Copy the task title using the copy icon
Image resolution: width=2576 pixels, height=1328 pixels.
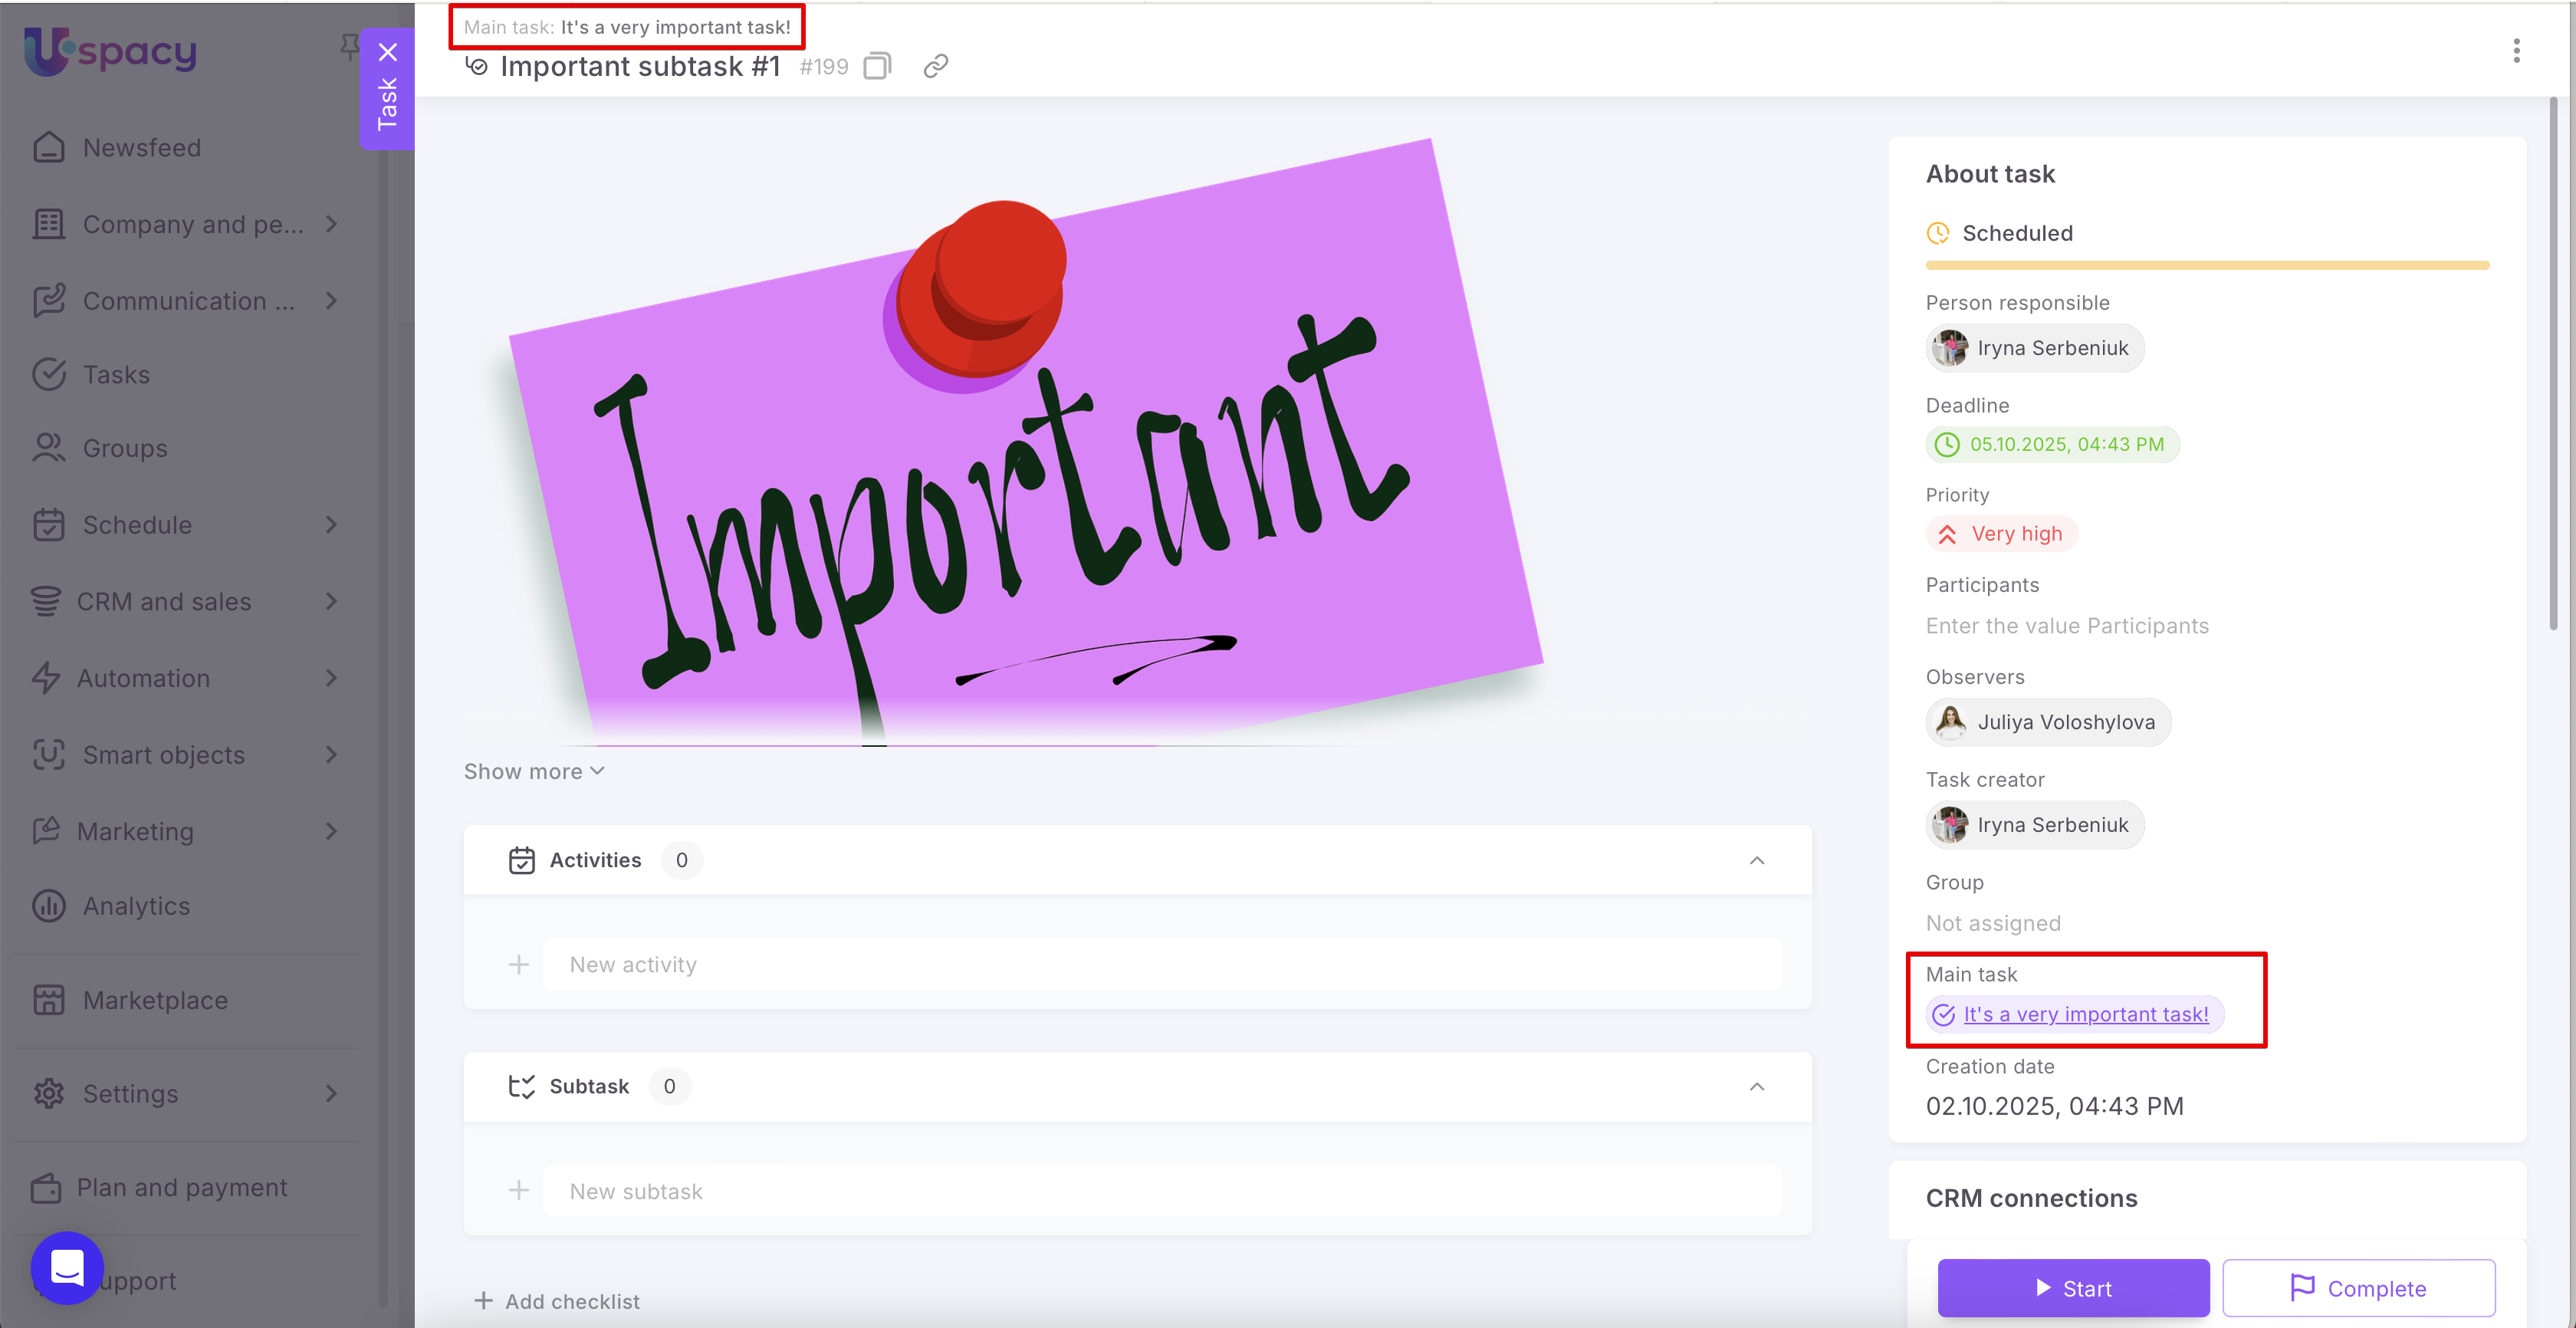point(877,66)
